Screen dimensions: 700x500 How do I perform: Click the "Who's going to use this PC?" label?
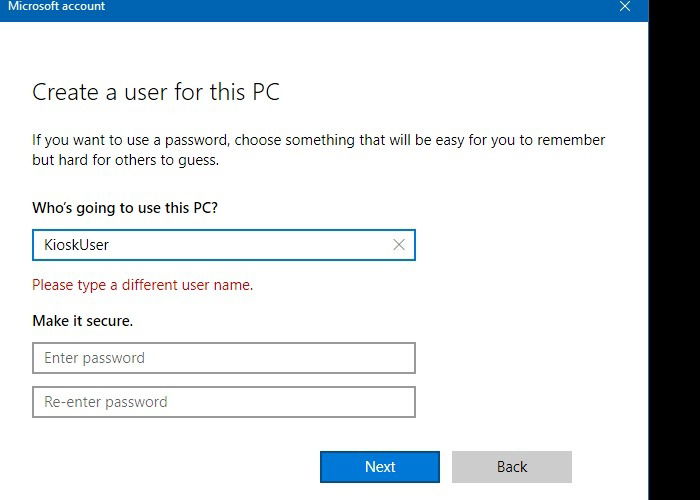point(125,208)
